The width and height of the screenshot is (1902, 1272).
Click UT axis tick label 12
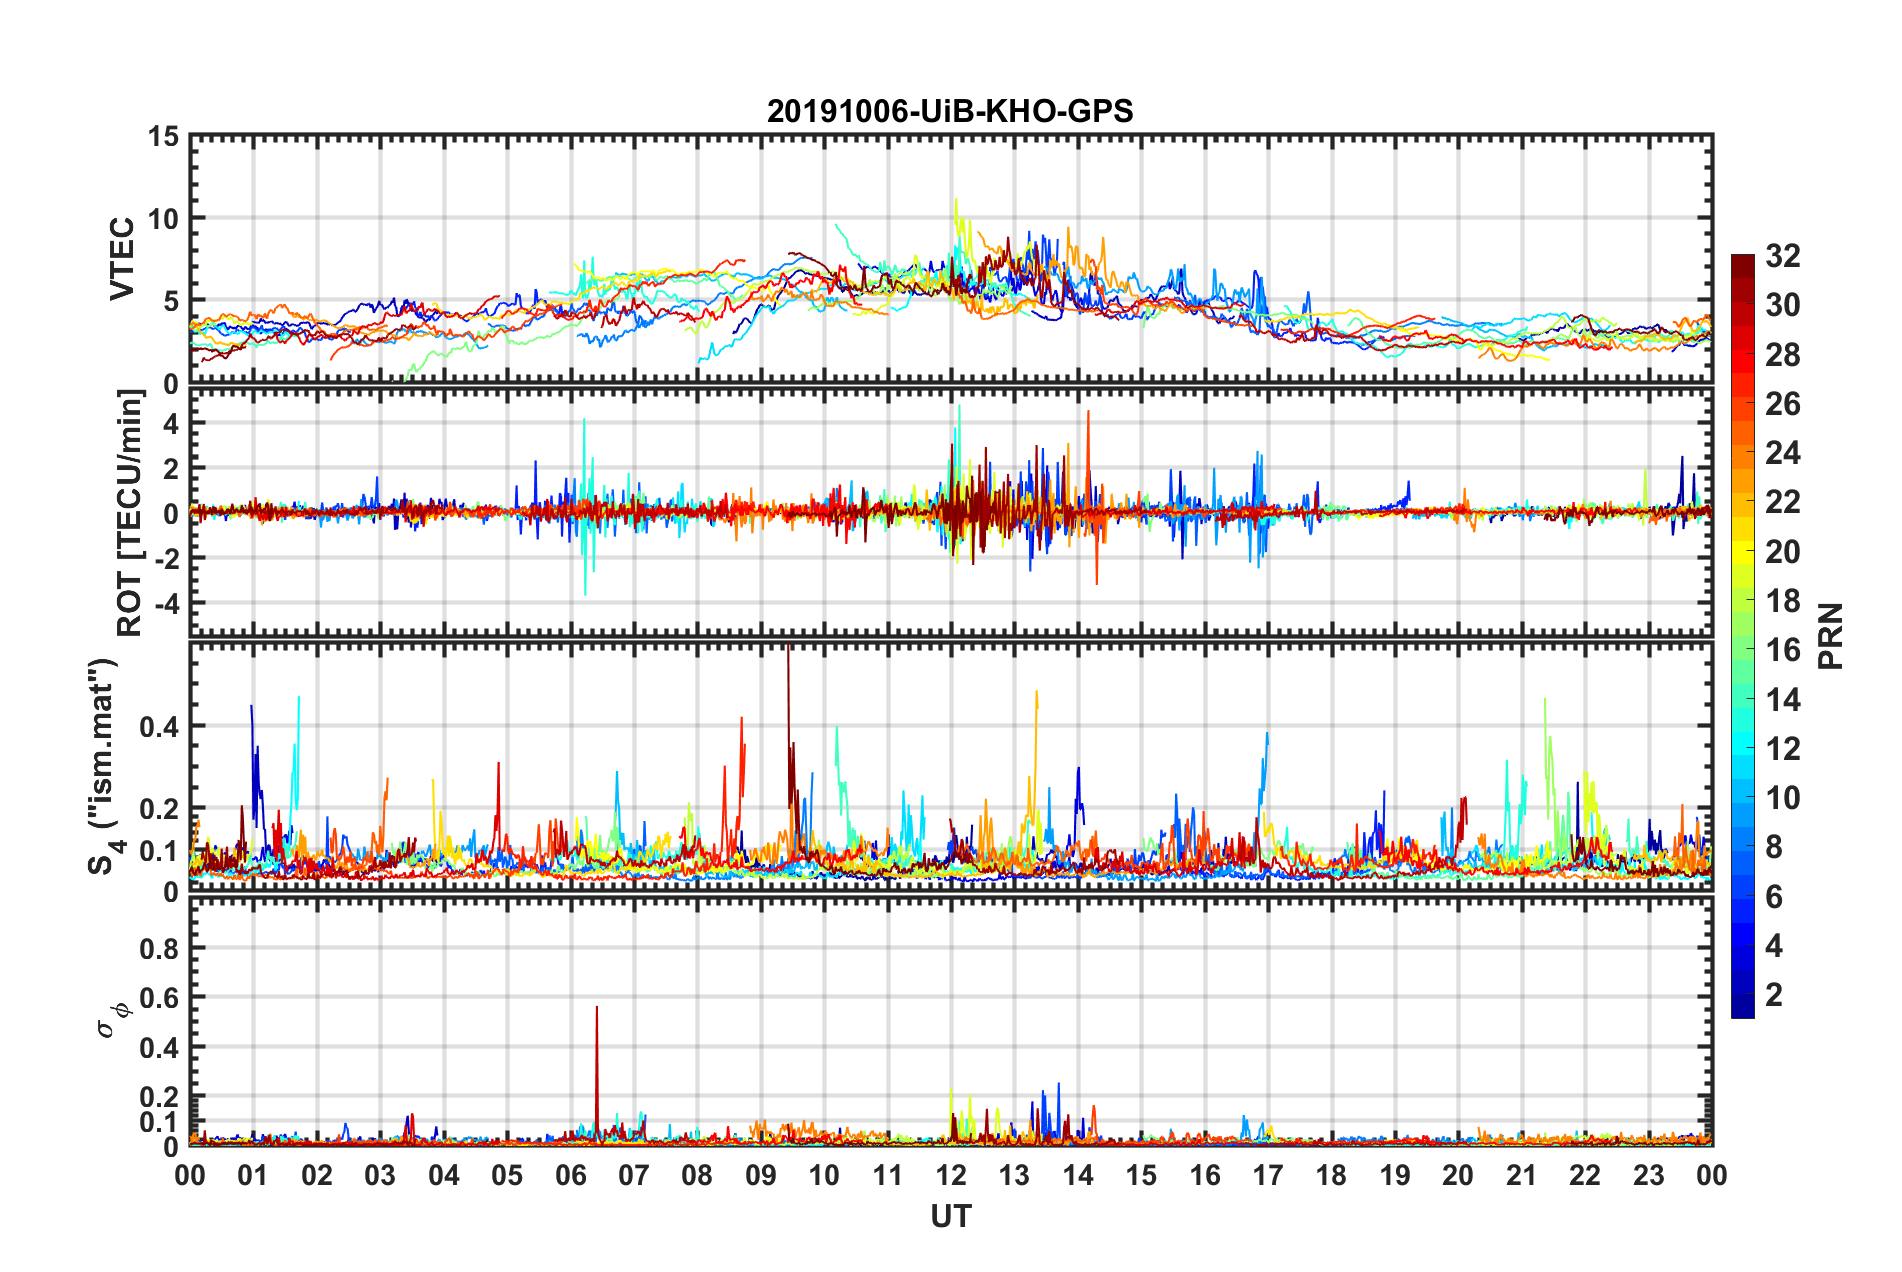click(951, 1175)
